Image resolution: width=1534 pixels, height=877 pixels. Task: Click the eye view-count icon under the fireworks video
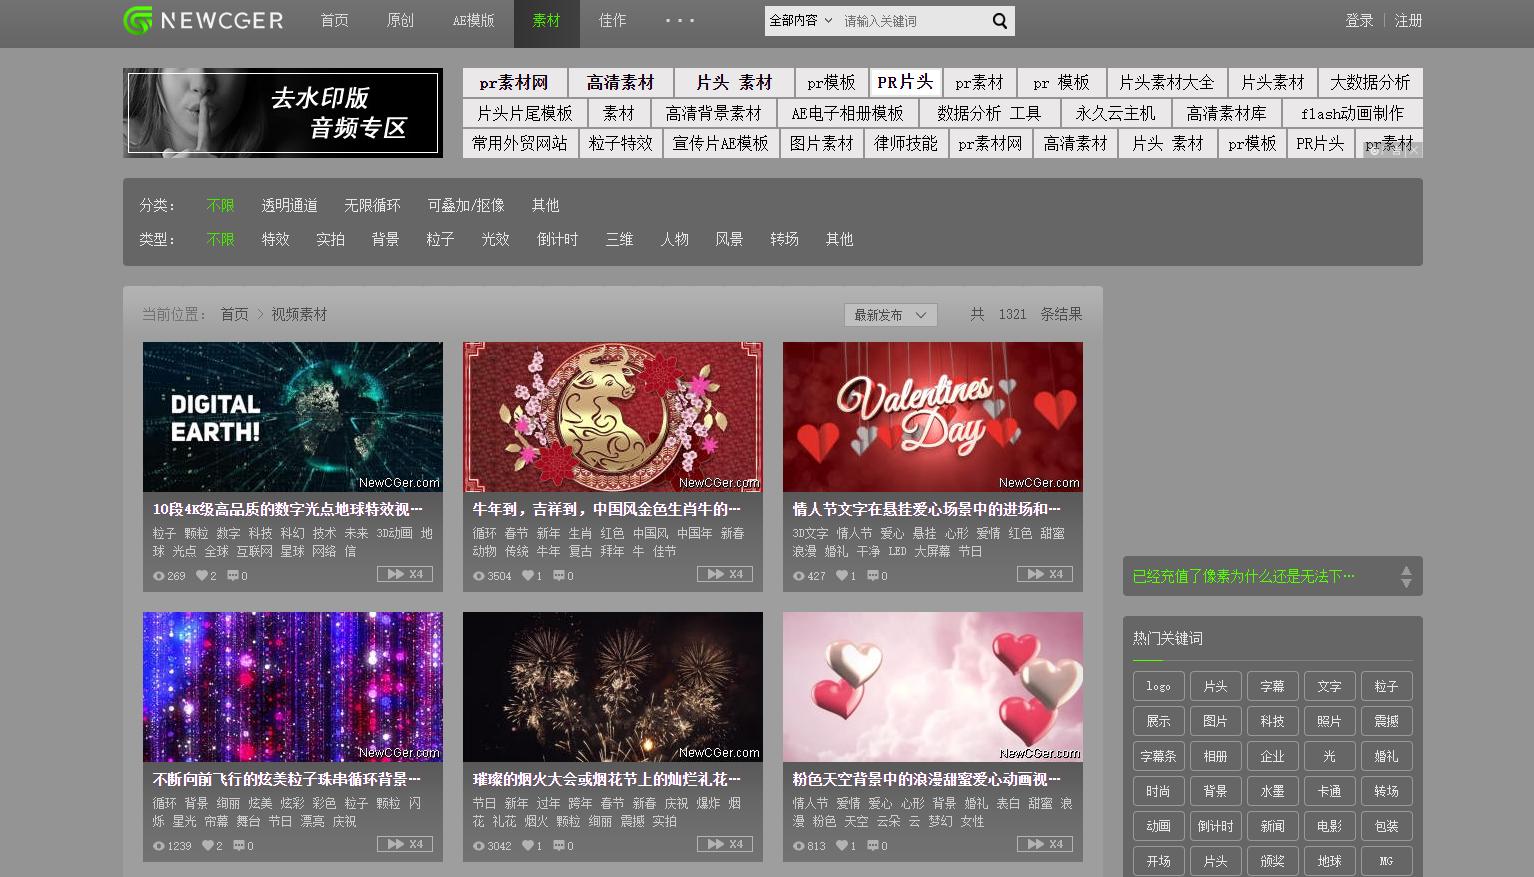coord(478,845)
